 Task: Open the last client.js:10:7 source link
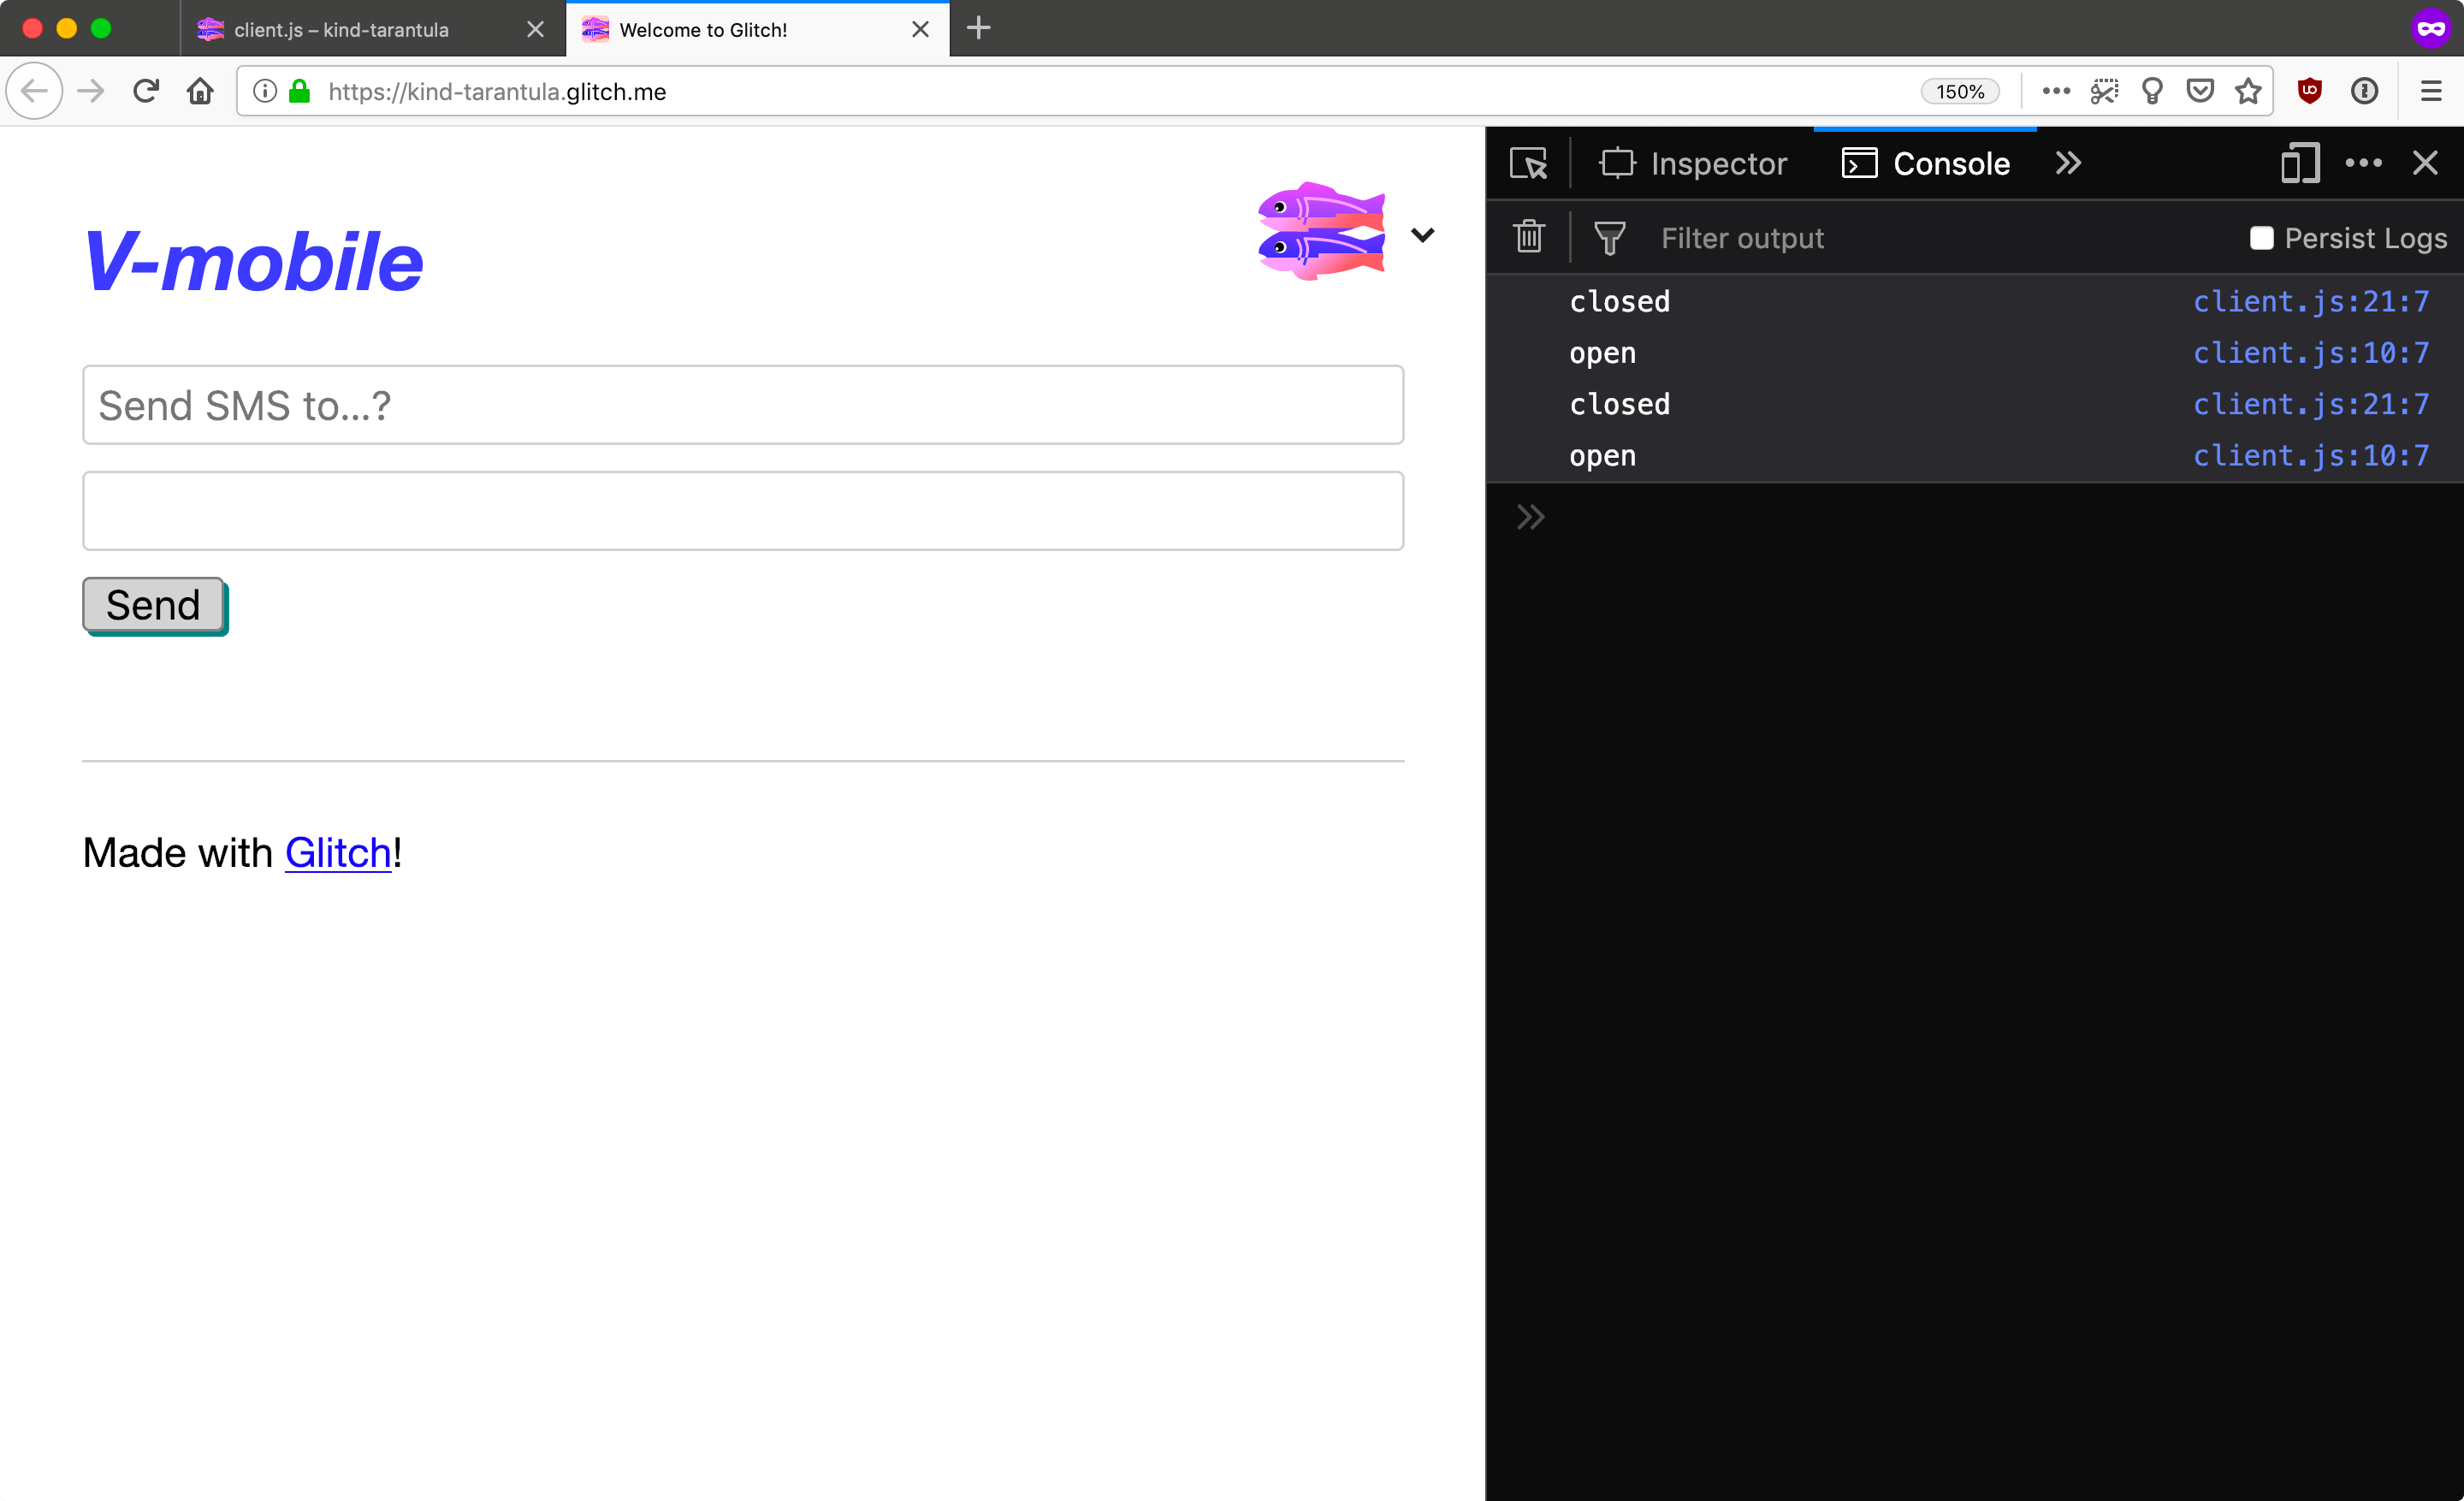(2310, 456)
